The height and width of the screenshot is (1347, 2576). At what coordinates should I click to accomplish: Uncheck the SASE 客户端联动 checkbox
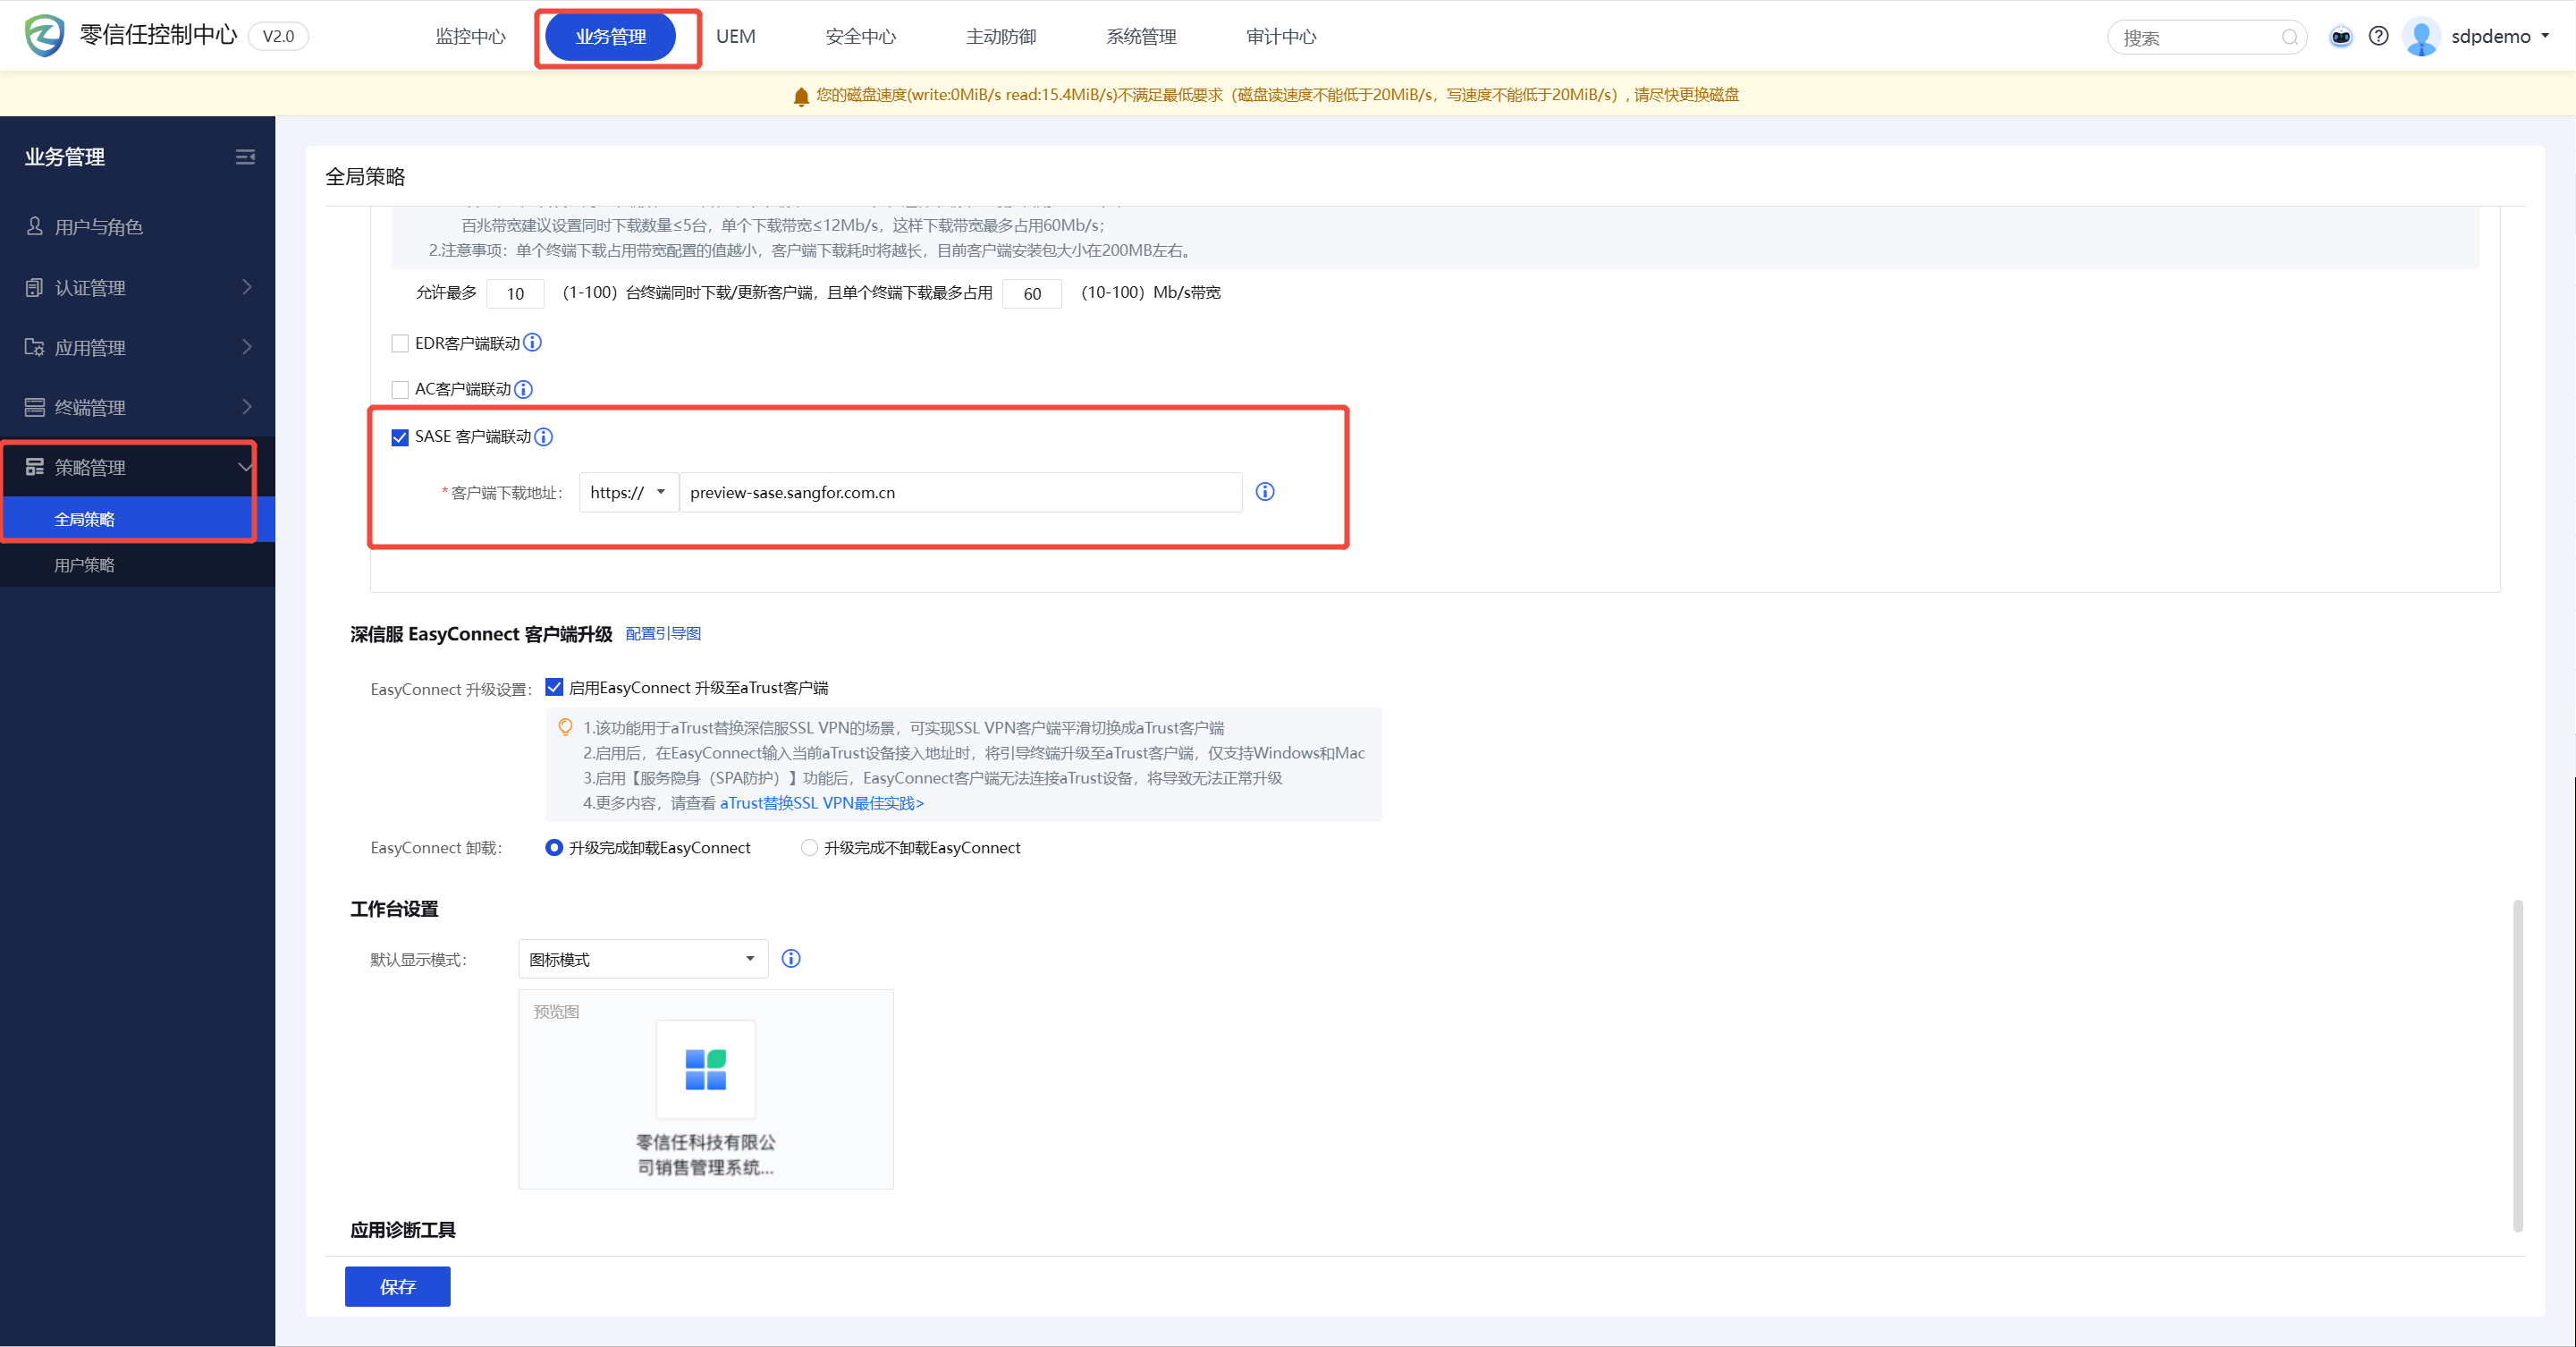[400, 438]
